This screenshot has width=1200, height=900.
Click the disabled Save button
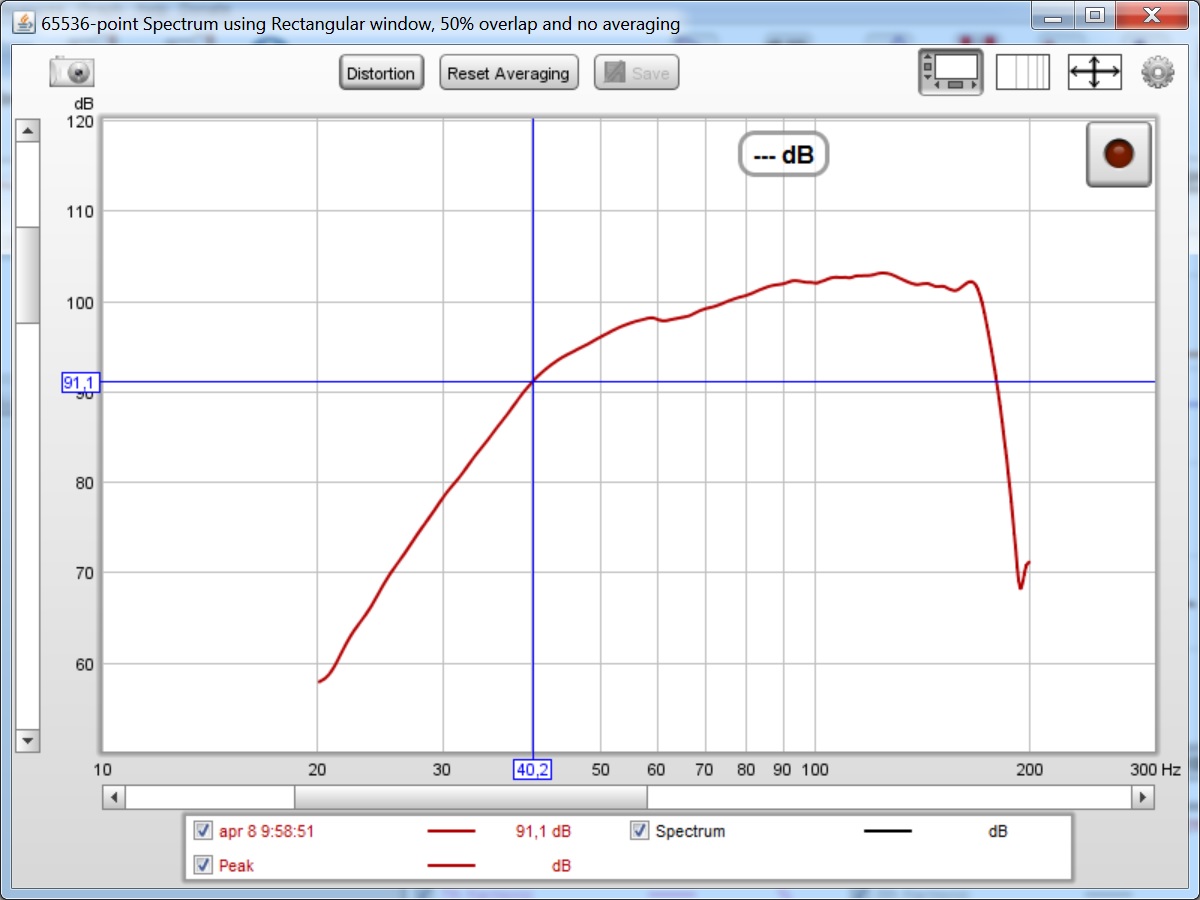point(637,73)
